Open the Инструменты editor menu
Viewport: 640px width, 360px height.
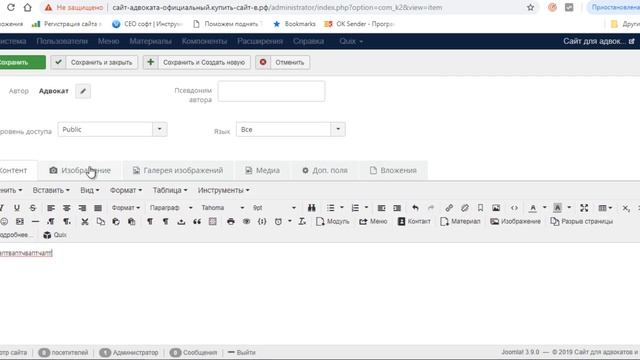(223, 190)
